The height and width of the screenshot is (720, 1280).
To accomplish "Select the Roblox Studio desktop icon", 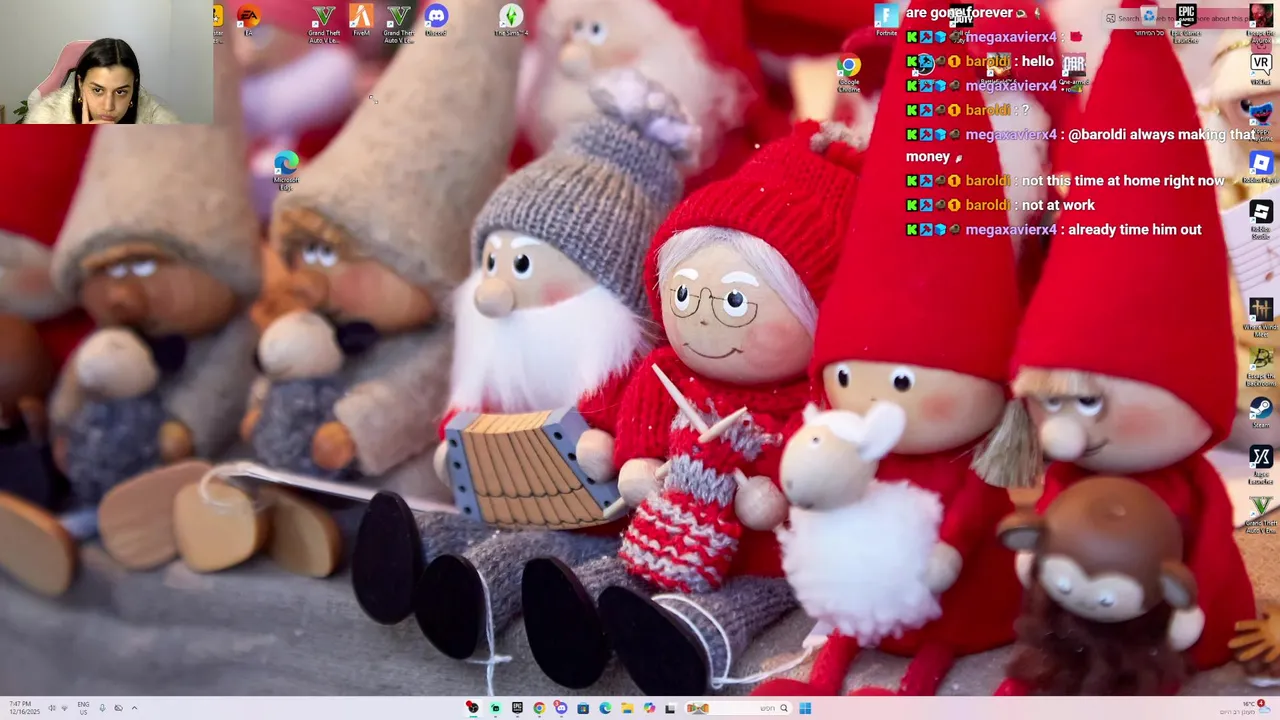I will click(x=1261, y=219).
